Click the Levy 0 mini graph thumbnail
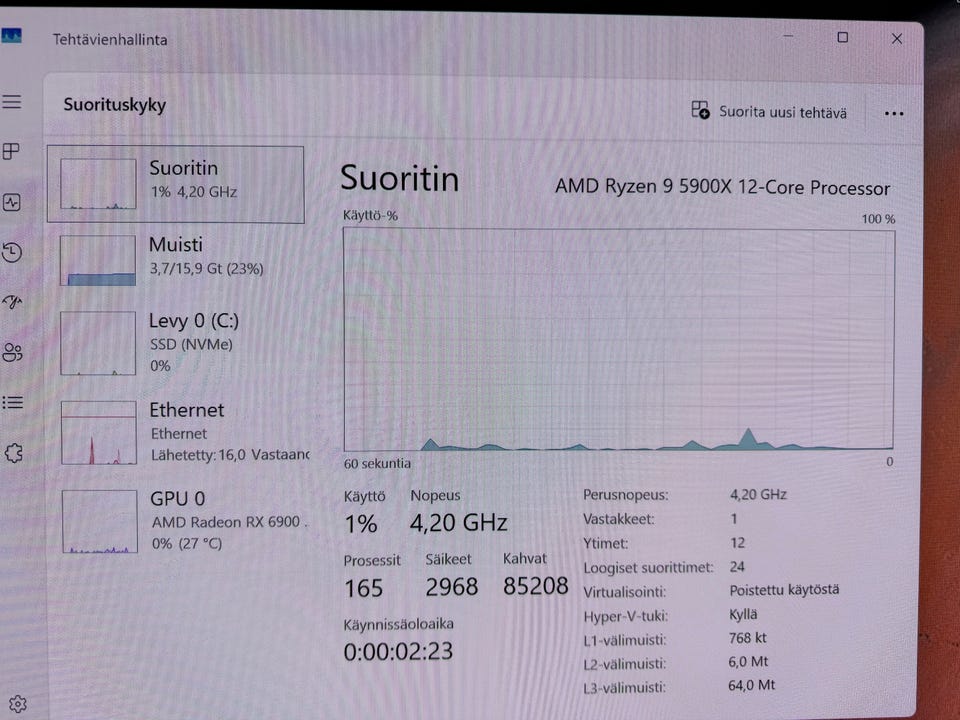Image resolution: width=960 pixels, height=720 pixels. click(x=98, y=343)
